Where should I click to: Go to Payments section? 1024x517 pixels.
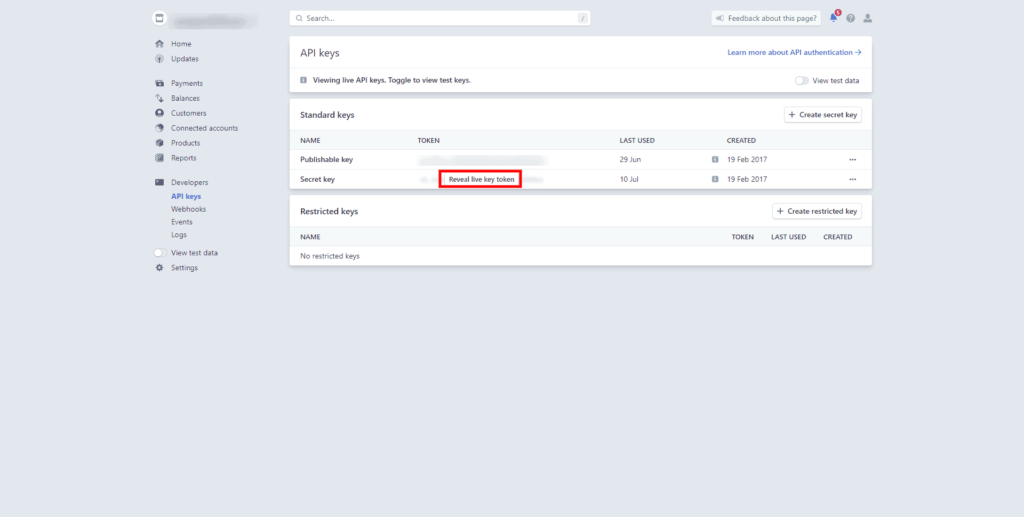pos(187,84)
